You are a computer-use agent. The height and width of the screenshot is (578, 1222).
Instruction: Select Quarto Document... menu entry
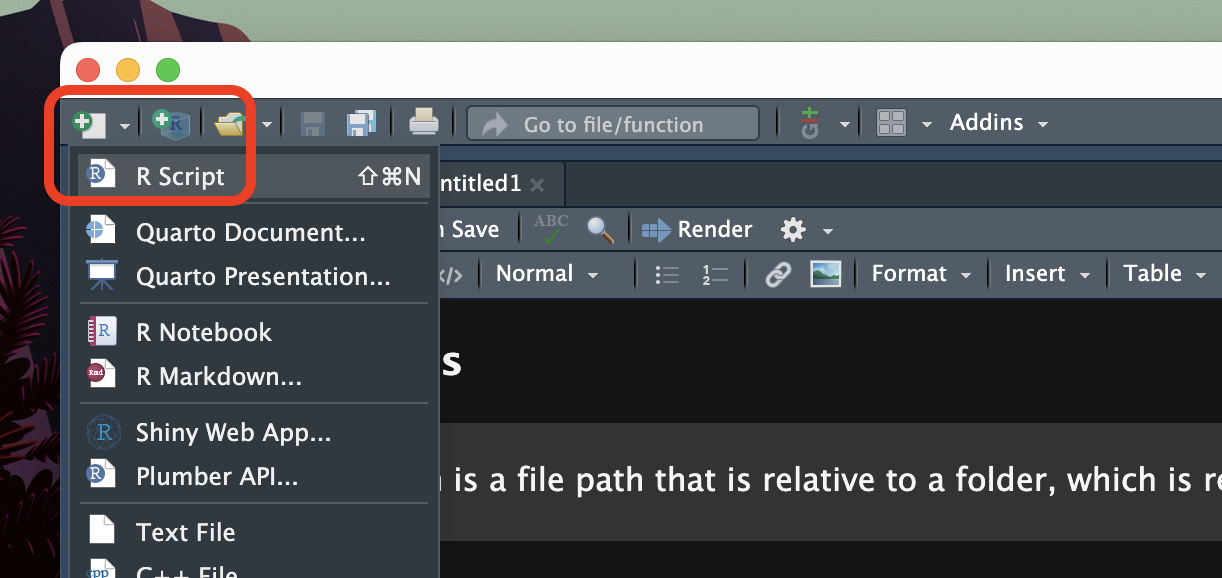[x=254, y=232]
